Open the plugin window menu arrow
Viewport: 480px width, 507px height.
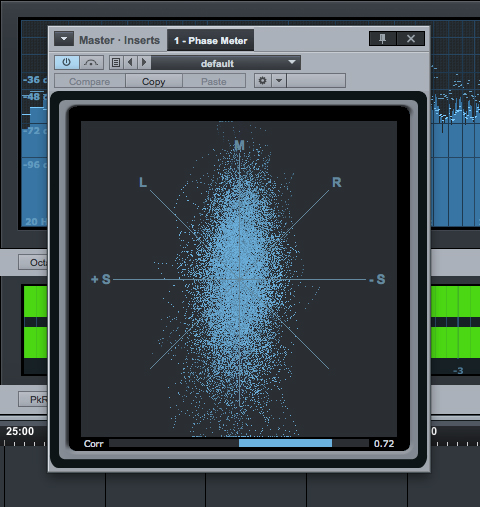coord(64,39)
